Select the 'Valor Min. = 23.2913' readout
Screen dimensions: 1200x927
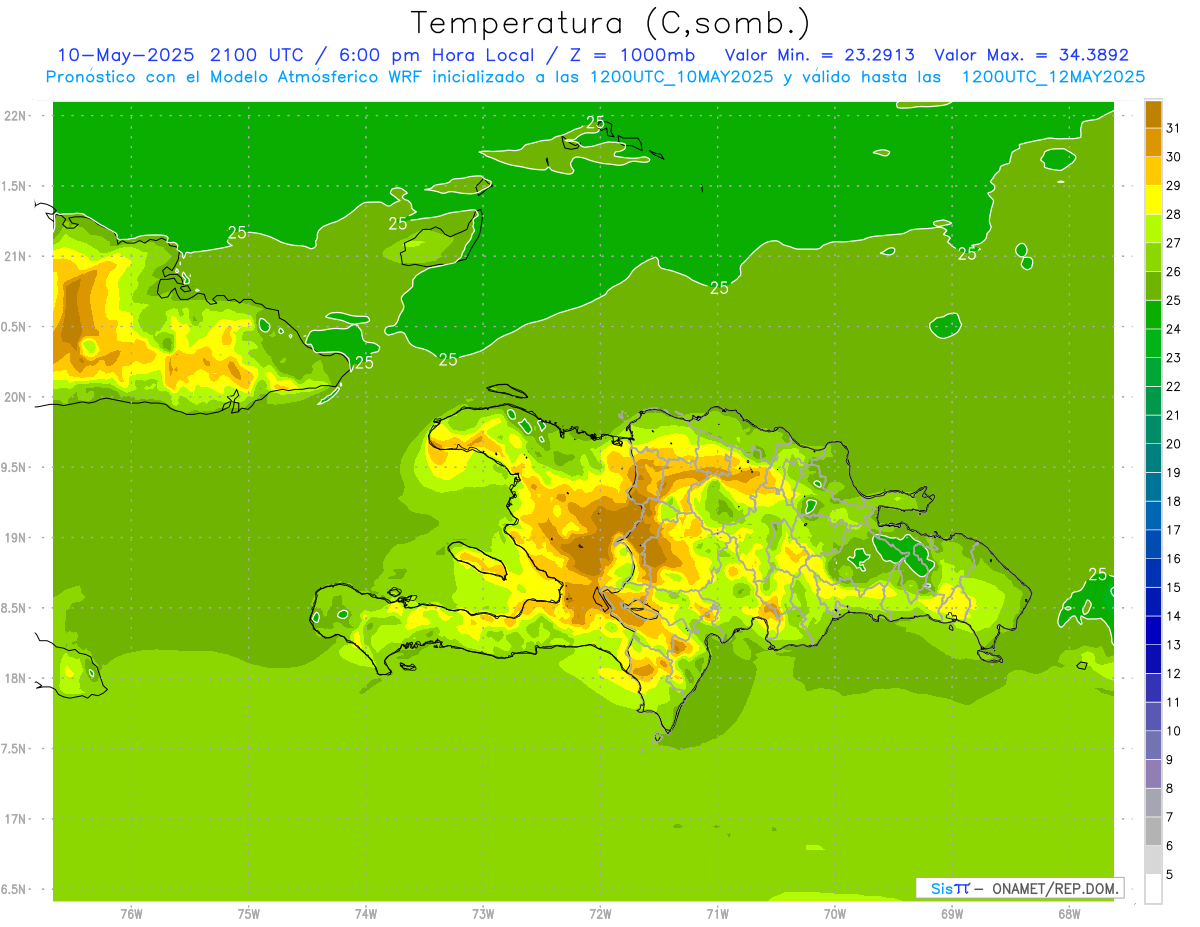(819, 55)
